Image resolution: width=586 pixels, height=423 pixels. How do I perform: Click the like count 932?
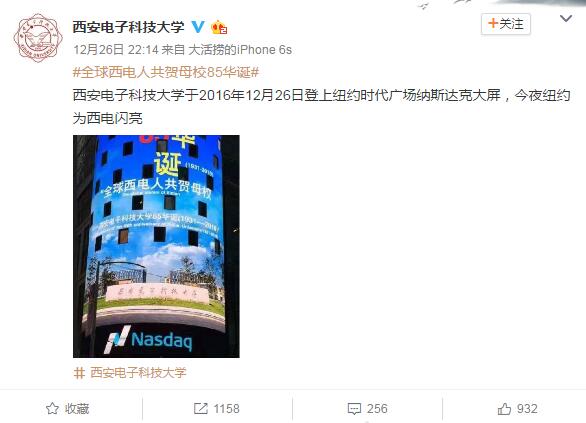[527, 409]
